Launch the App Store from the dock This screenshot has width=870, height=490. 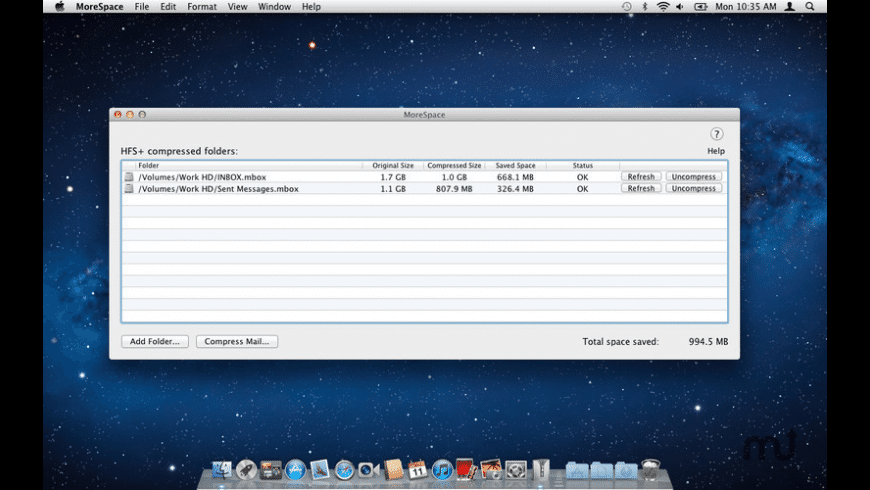click(x=295, y=470)
